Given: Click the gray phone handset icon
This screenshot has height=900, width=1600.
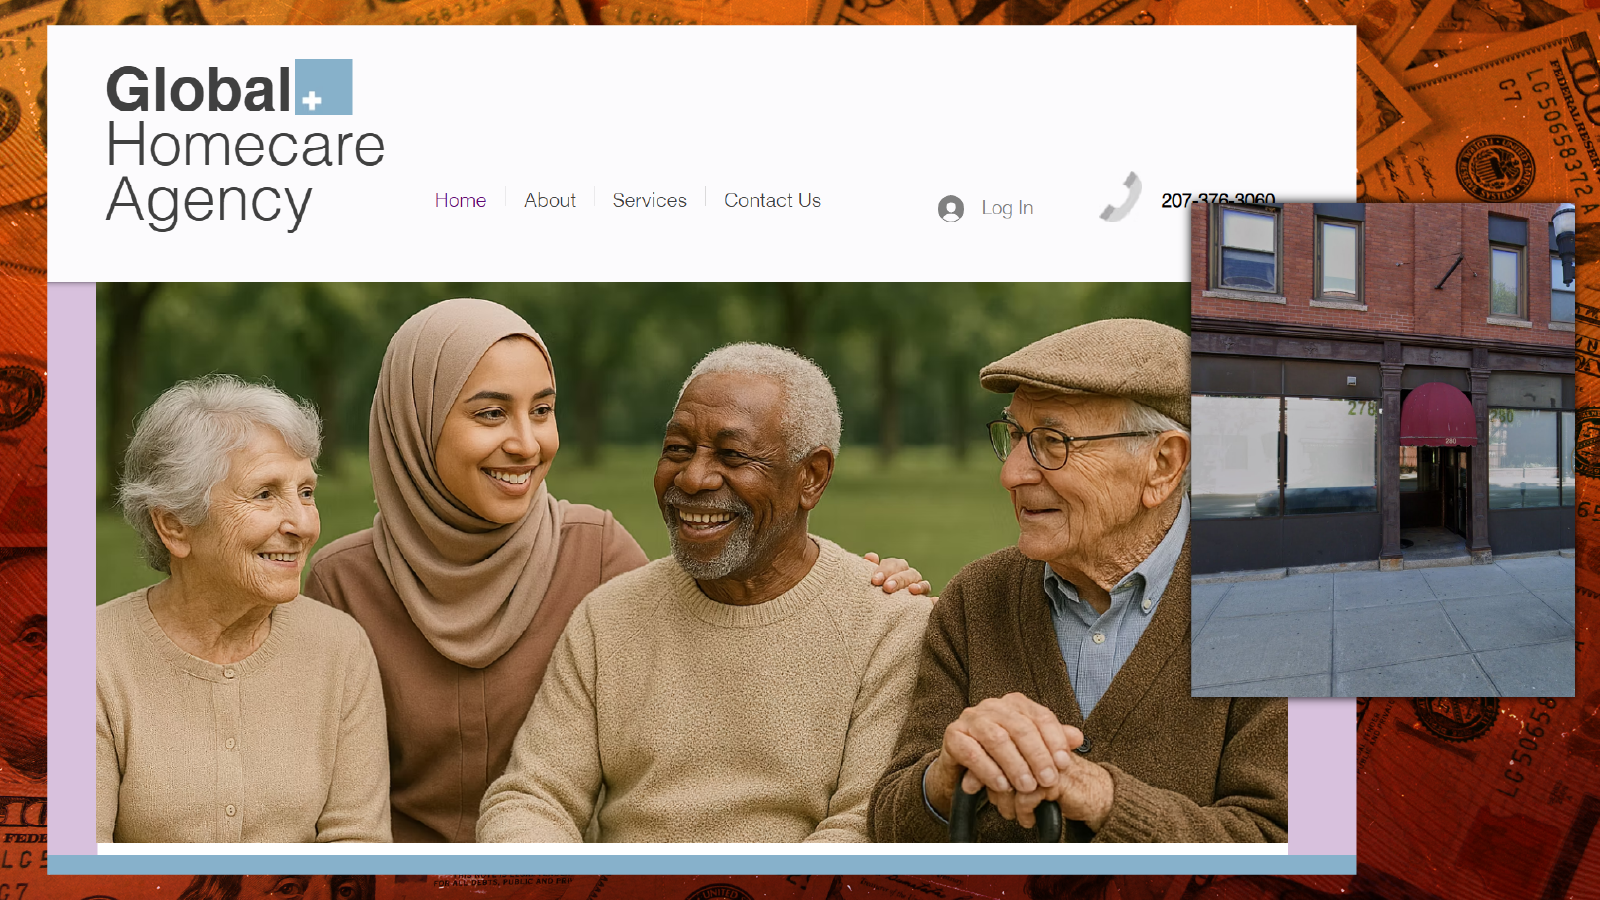Looking at the screenshot, I should pyautogui.click(x=1121, y=196).
